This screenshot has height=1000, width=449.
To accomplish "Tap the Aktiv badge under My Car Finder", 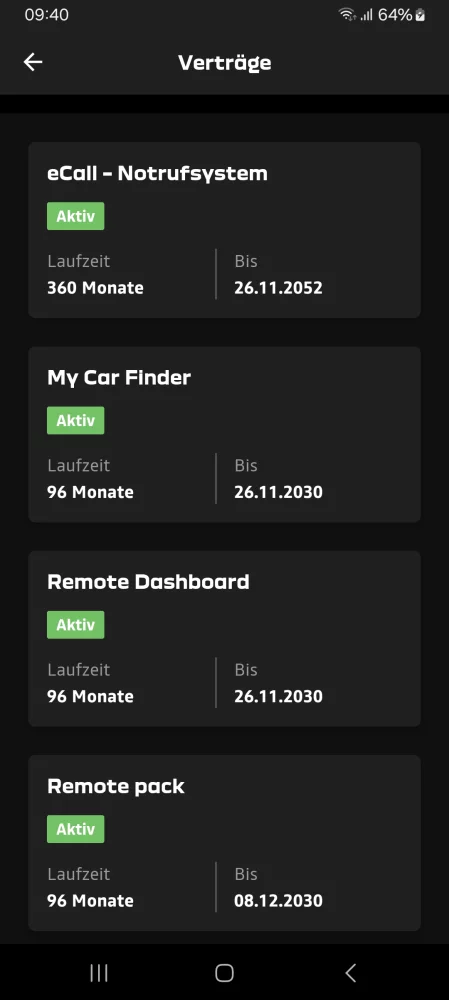I will point(75,420).
